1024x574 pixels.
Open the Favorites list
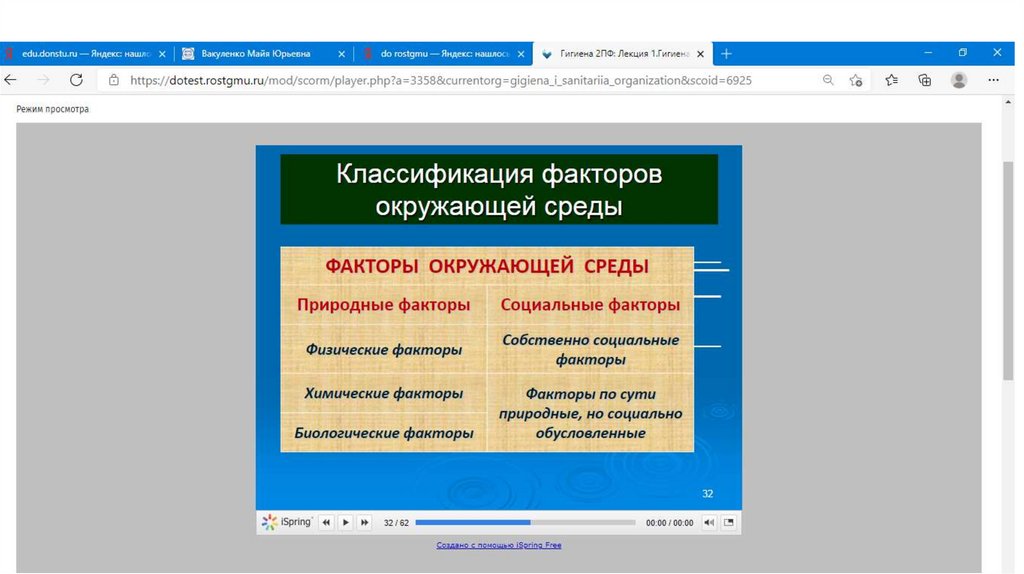(891, 80)
